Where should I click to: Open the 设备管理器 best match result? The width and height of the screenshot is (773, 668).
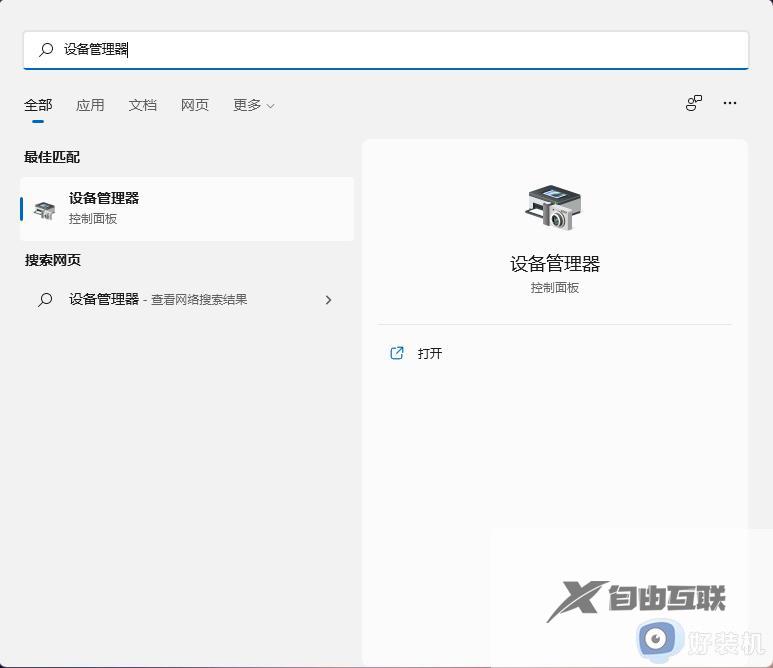click(x=187, y=209)
